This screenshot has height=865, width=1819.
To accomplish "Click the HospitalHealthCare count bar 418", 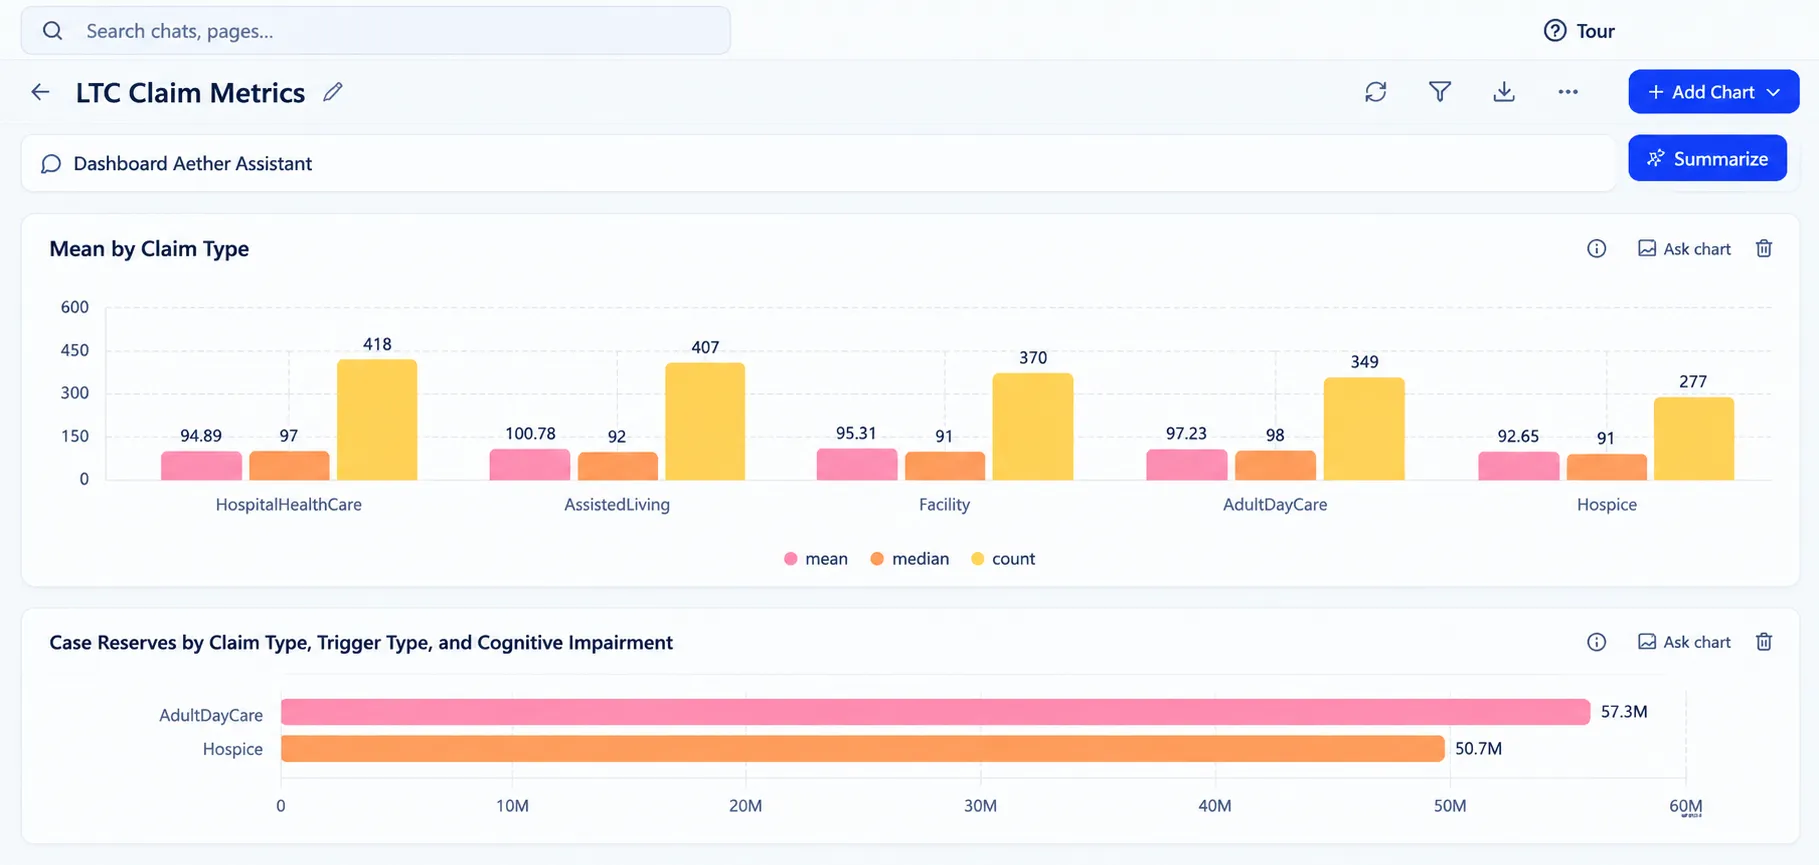I will [x=377, y=420].
